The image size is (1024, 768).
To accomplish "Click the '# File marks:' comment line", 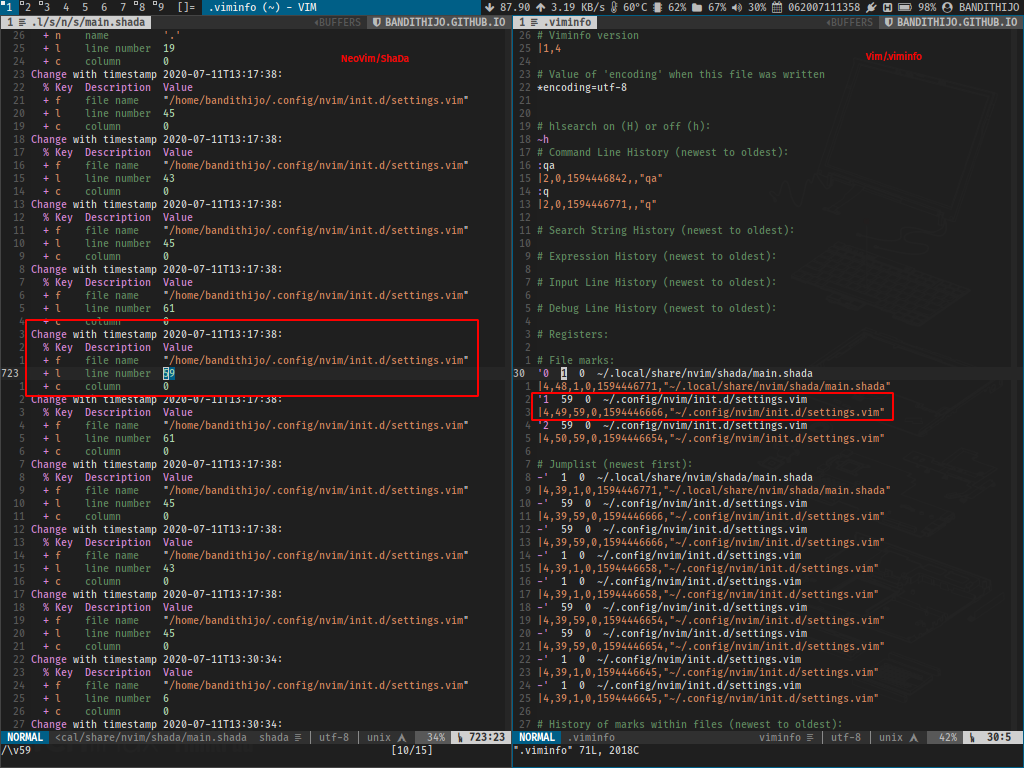I will click(575, 360).
